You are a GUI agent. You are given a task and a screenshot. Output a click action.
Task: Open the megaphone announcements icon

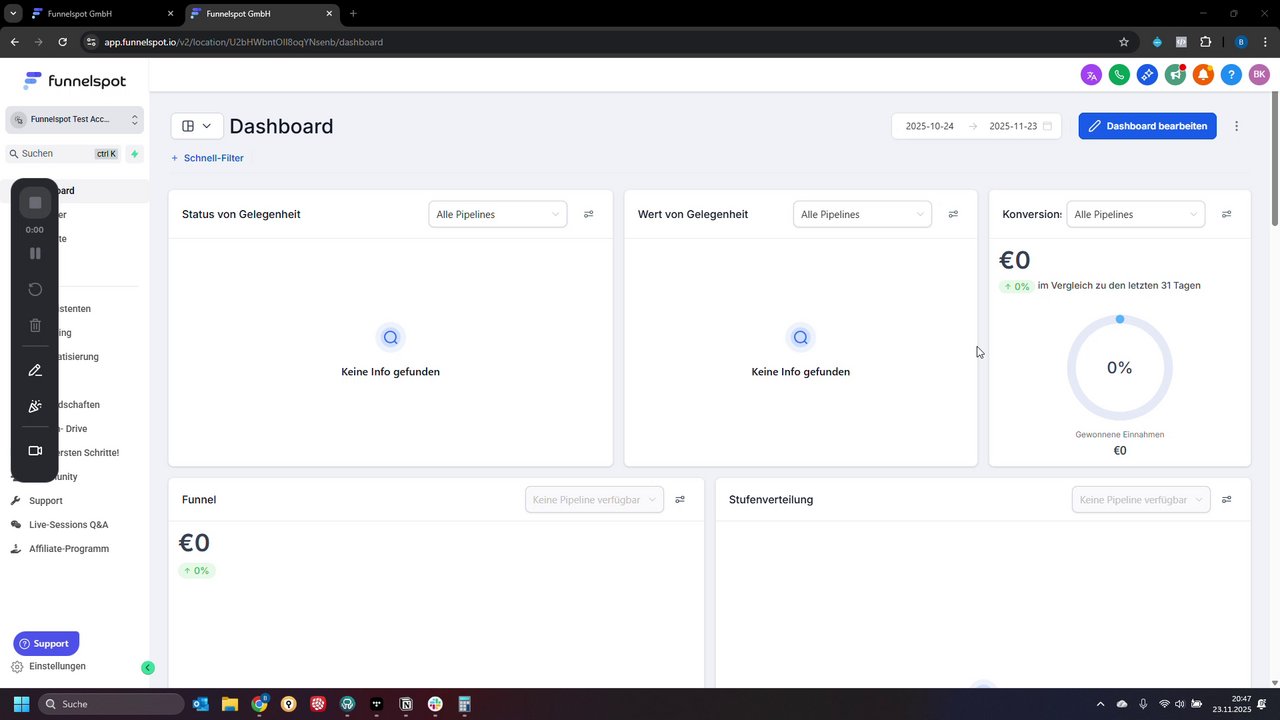[1175, 75]
